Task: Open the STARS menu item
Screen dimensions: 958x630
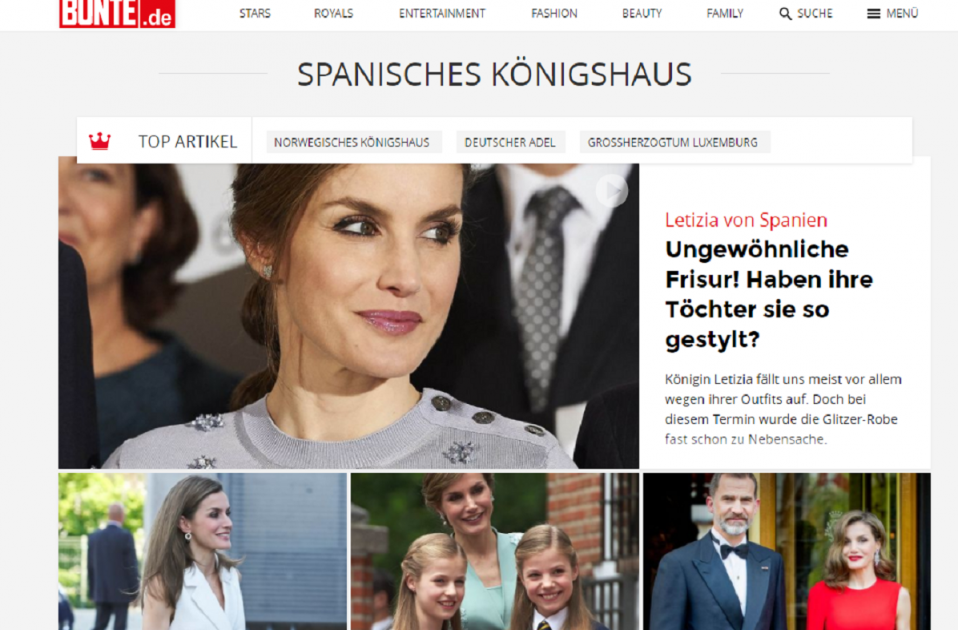Action: (255, 13)
